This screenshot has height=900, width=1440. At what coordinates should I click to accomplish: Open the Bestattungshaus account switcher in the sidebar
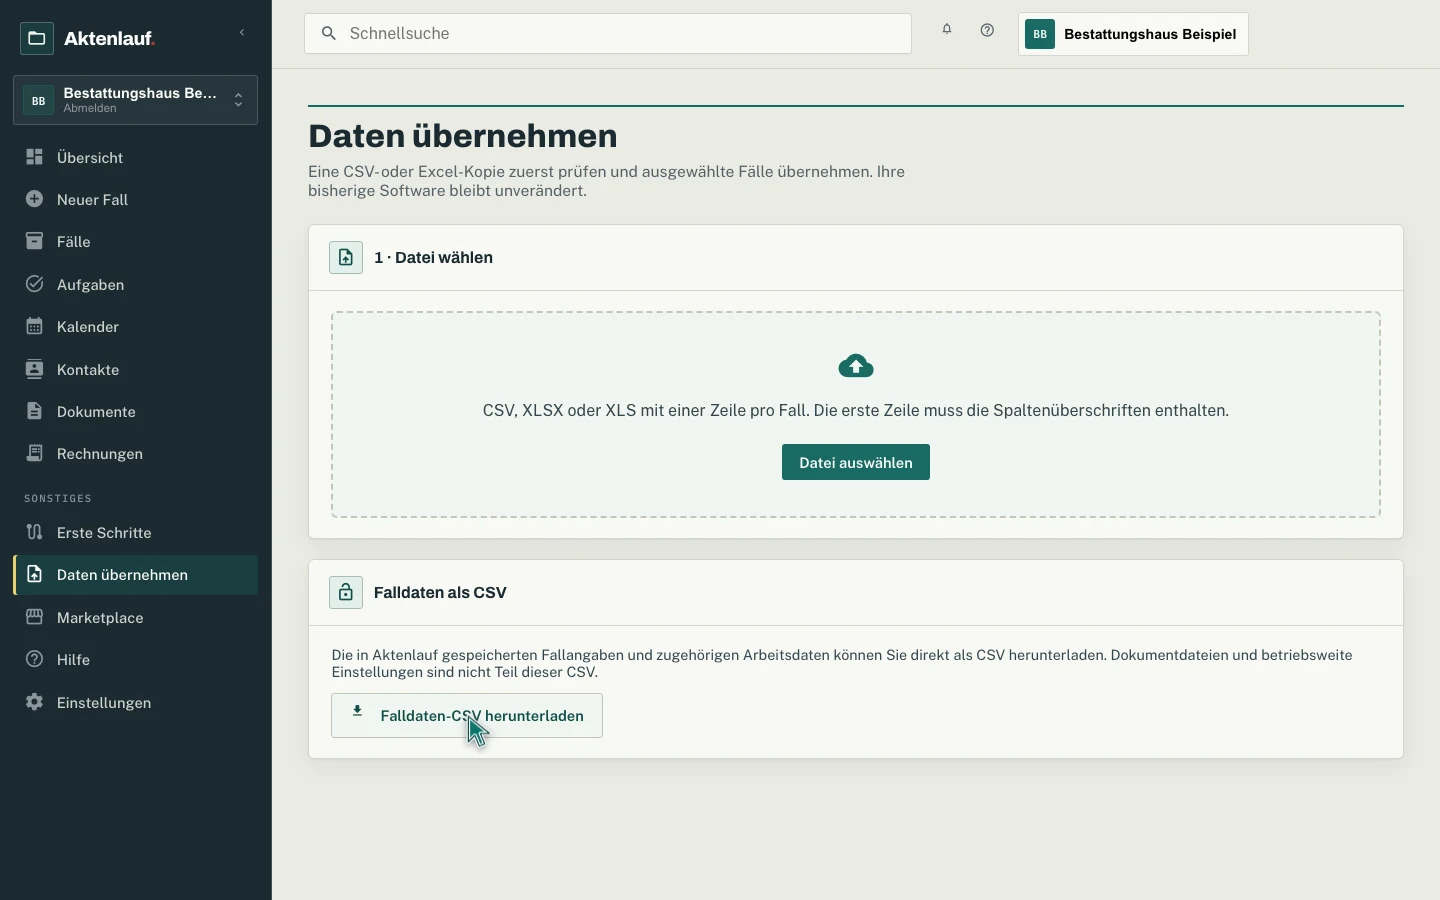tap(135, 100)
